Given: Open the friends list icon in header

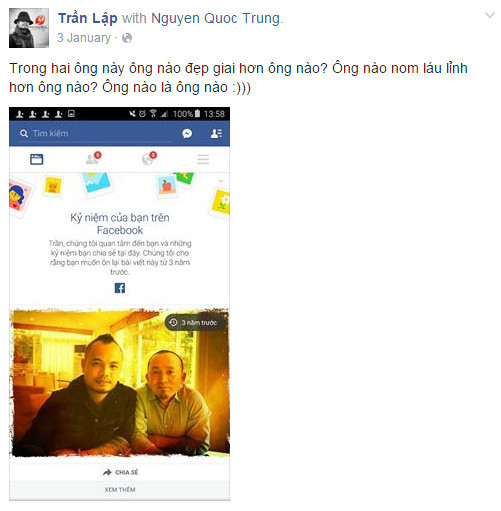Looking at the screenshot, I should [x=216, y=133].
